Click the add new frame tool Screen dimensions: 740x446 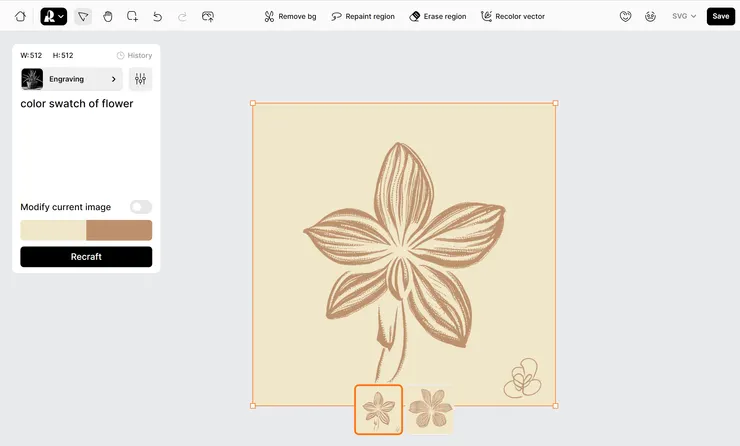(x=133, y=17)
